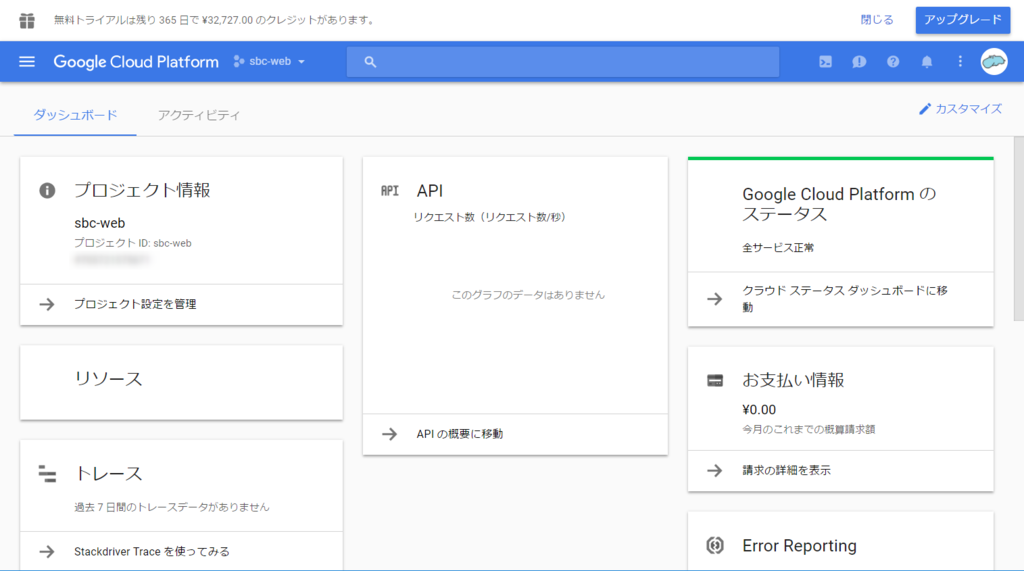The image size is (1024, 571).
Task: Click the API card icon
Action: [390, 191]
